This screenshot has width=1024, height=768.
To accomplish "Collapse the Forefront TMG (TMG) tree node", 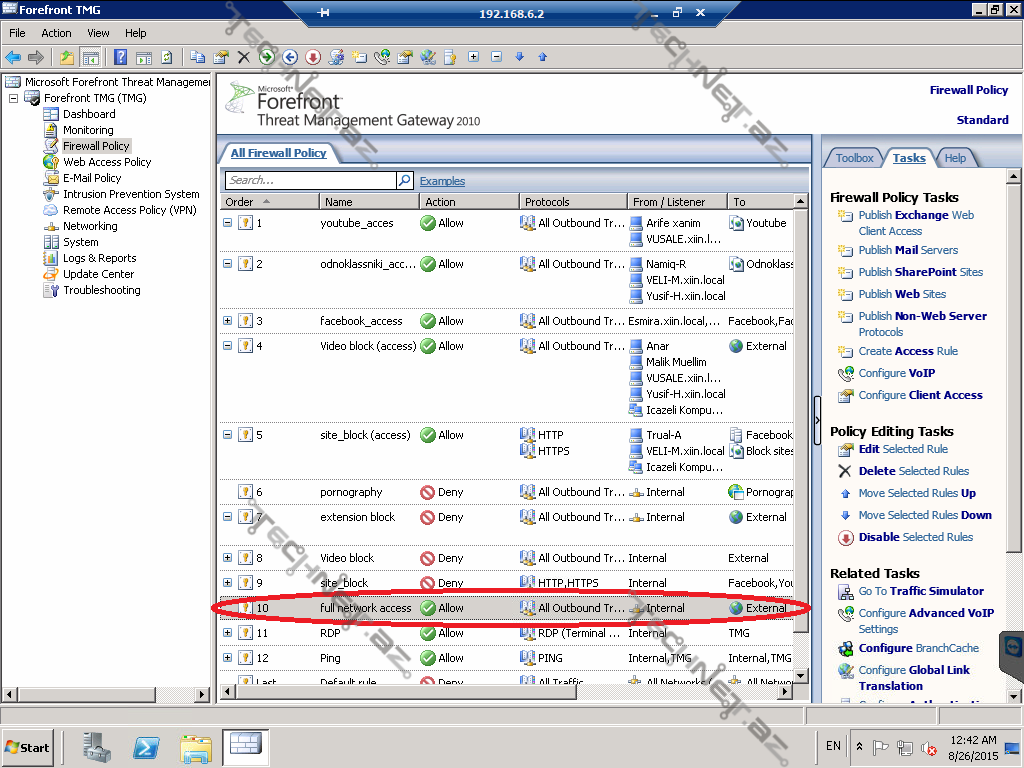I will [14, 98].
